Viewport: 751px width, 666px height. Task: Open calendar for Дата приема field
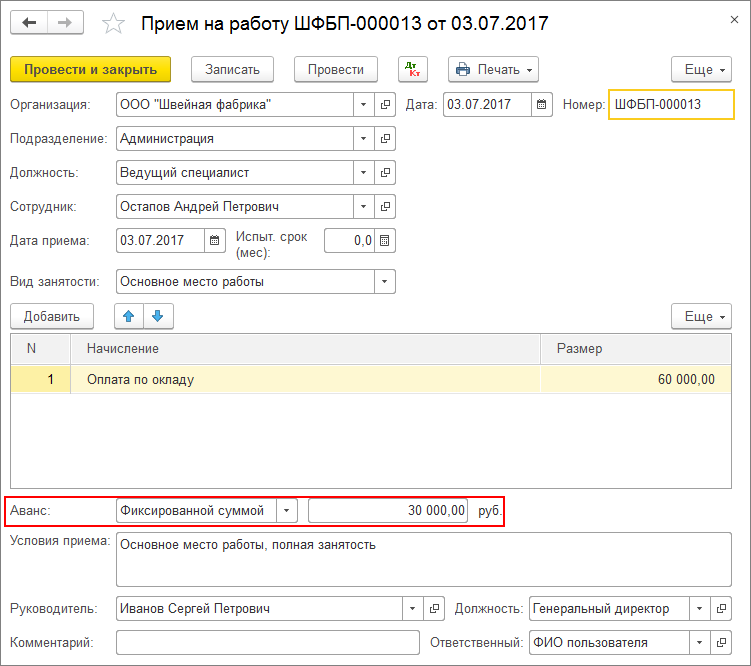(x=215, y=240)
